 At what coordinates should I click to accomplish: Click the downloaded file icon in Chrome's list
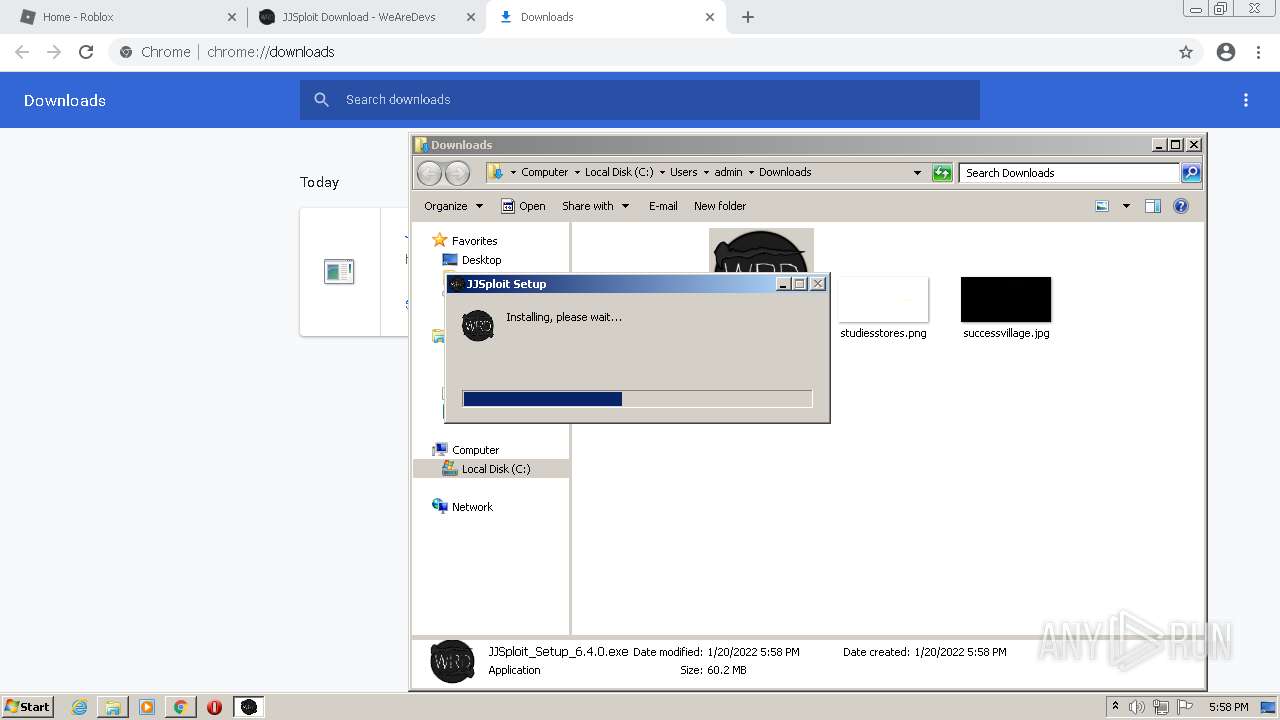point(339,271)
